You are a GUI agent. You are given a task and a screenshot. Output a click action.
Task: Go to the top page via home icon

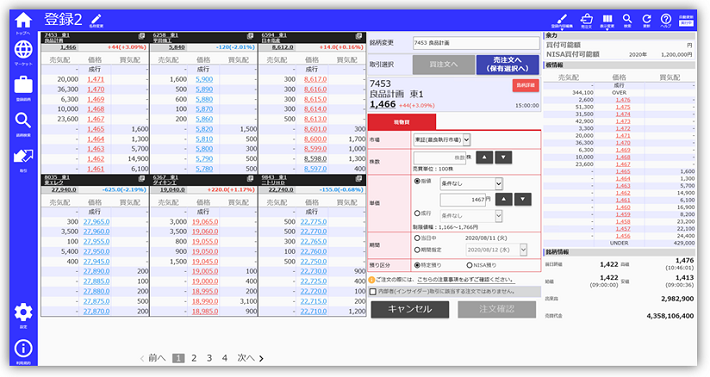[x=23, y=20]
